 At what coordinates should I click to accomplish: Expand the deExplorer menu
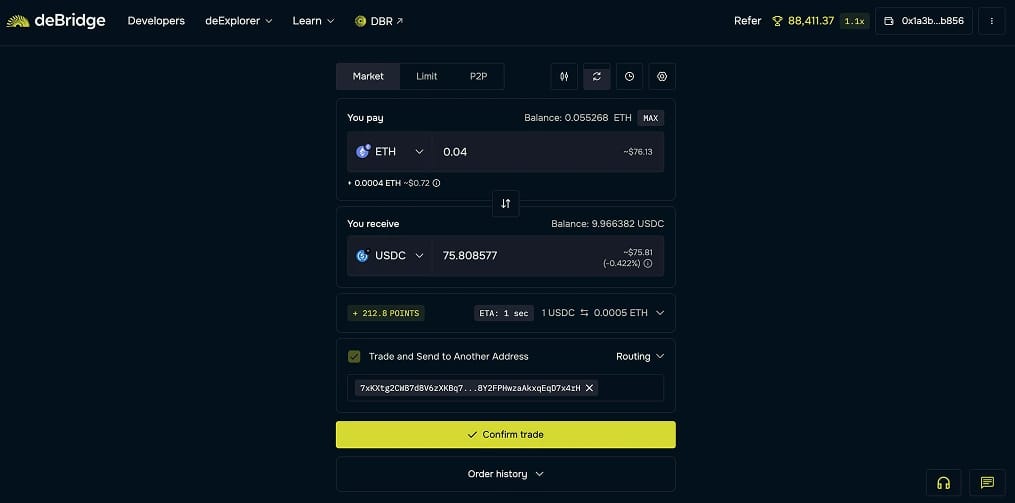pyautogui.click(x=239, y=21)
